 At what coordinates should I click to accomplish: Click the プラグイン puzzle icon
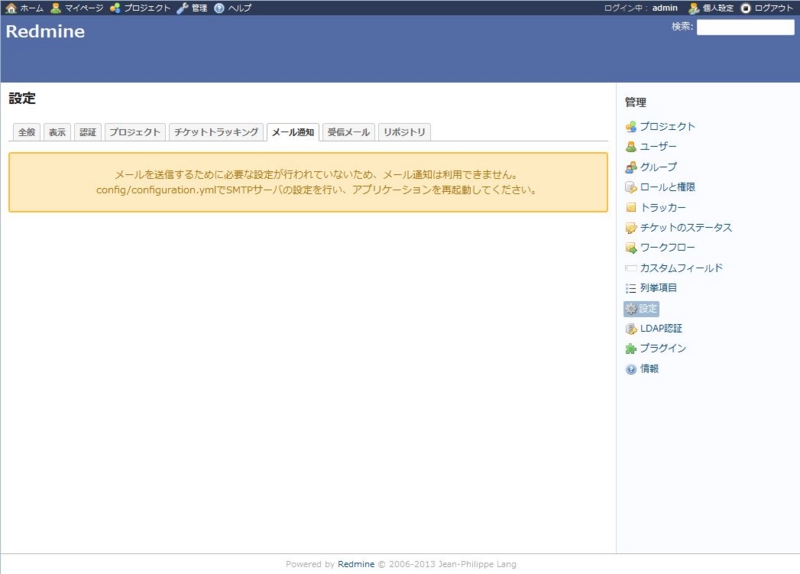[x=631, y=348]
